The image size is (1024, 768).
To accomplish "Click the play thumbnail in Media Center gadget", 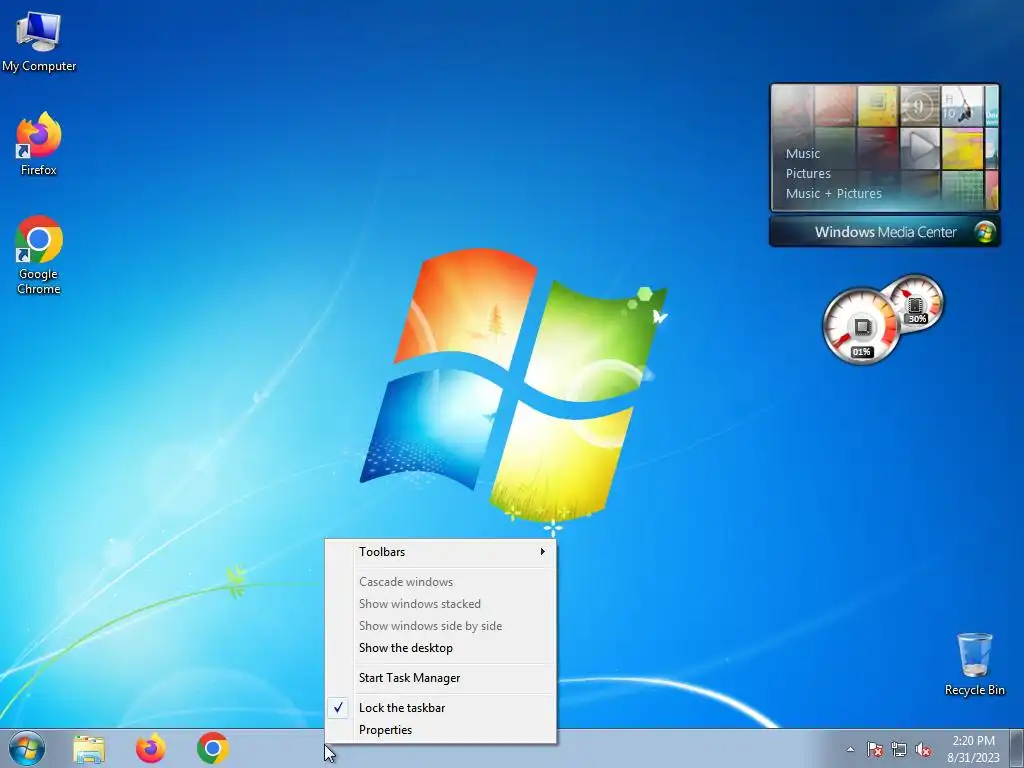I will [x=920, y=148].
